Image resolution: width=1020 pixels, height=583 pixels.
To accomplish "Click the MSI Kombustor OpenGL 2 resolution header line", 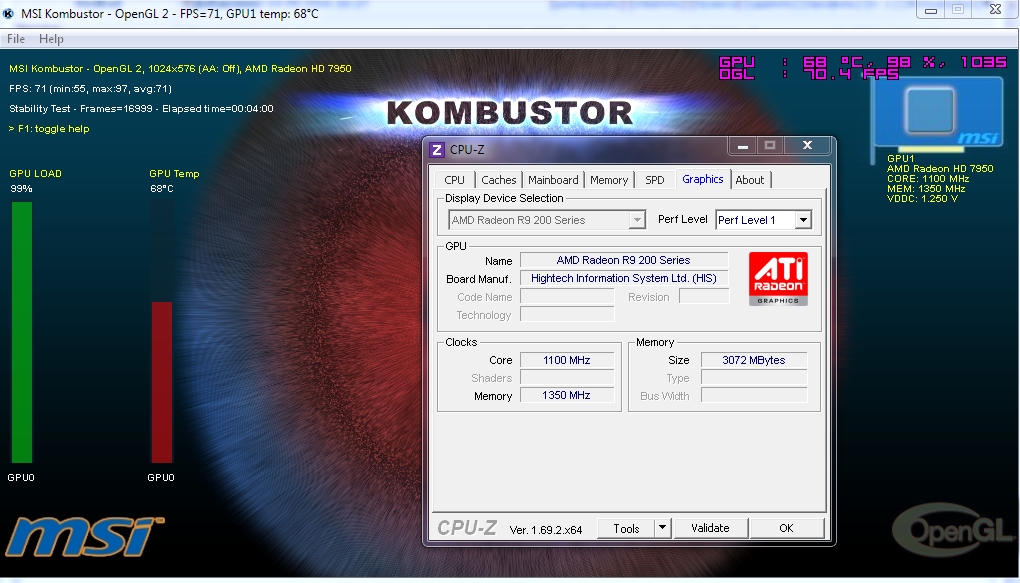I will pyautogui.click(x=180, y=68).
